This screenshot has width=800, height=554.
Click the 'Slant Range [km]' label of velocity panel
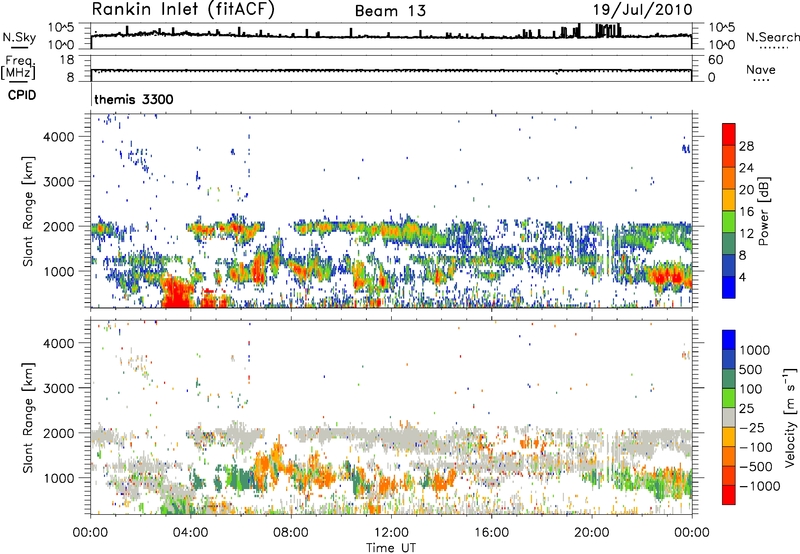[28, 417]
